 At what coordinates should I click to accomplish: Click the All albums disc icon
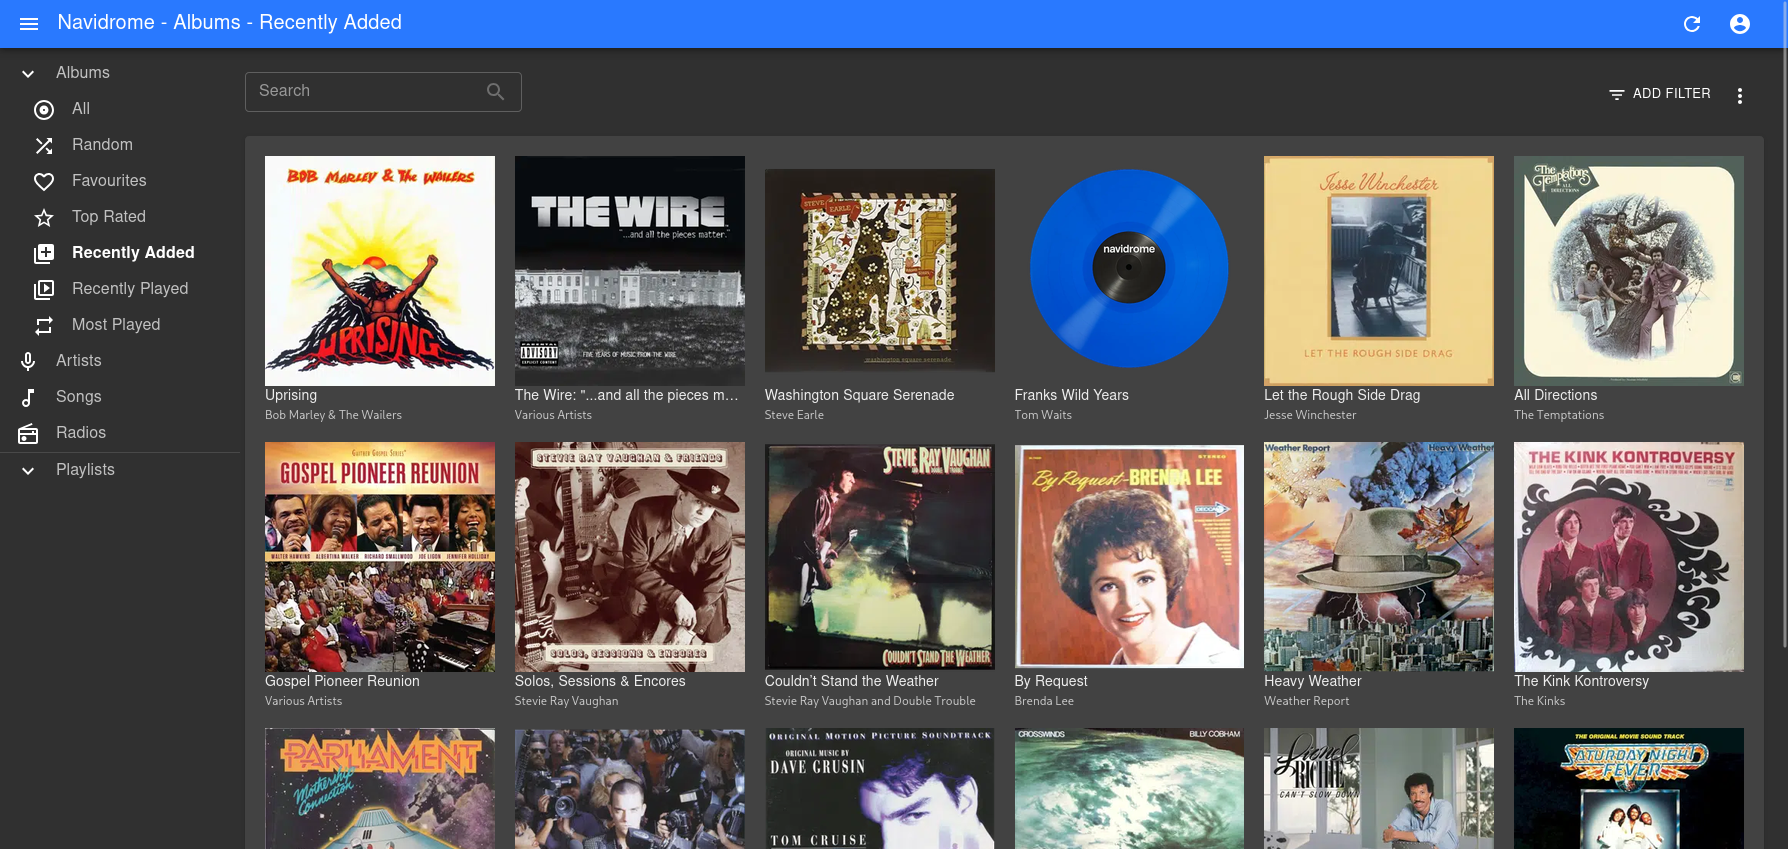coord(44,109)
